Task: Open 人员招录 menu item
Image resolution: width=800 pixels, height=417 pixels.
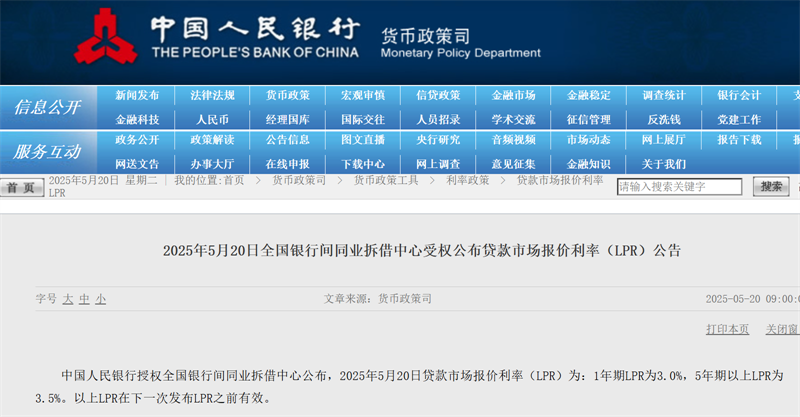Action: click(x=438, y=120)
